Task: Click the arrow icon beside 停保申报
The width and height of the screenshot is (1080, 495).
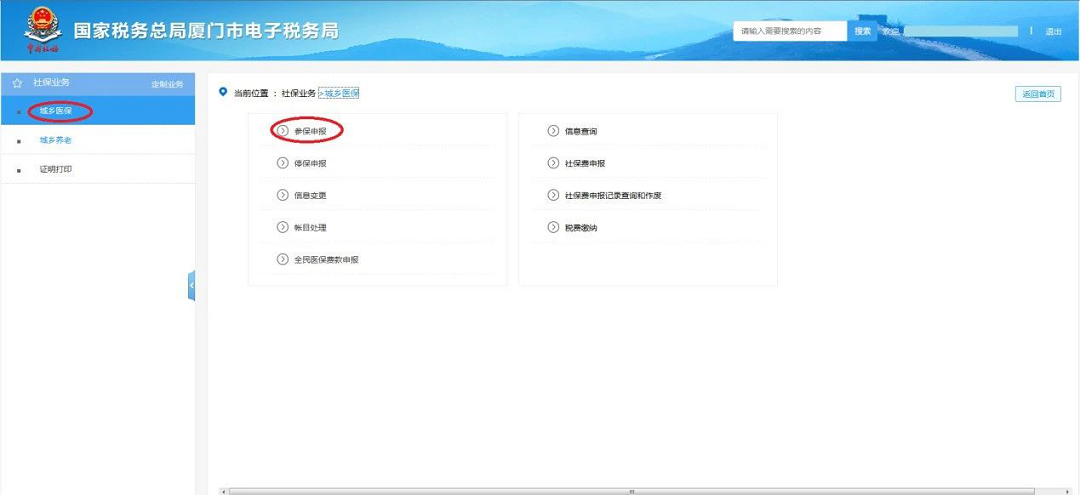Action: tap(282, 163)
